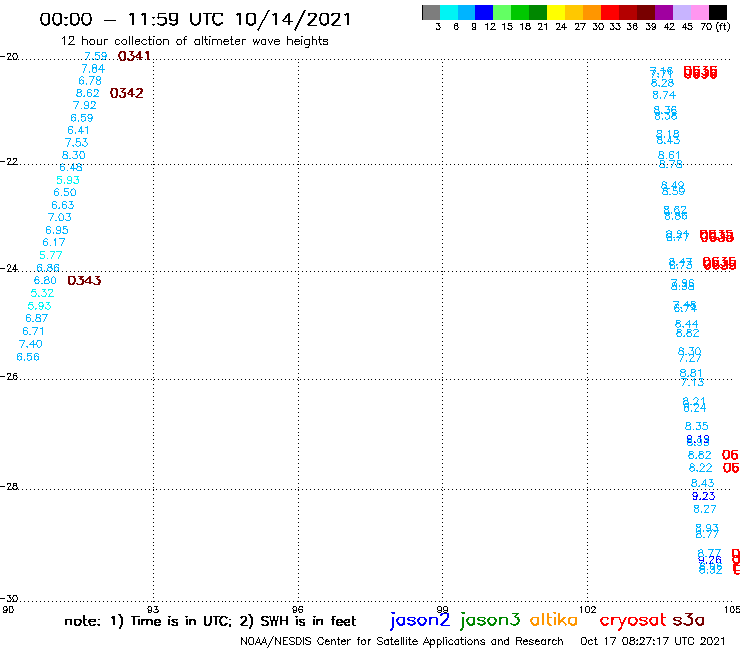Image resolution: width=740 pixels, height=650 pixels.
Task: Pick the pink 70 ft legend swatch
Action: point(699,12)
